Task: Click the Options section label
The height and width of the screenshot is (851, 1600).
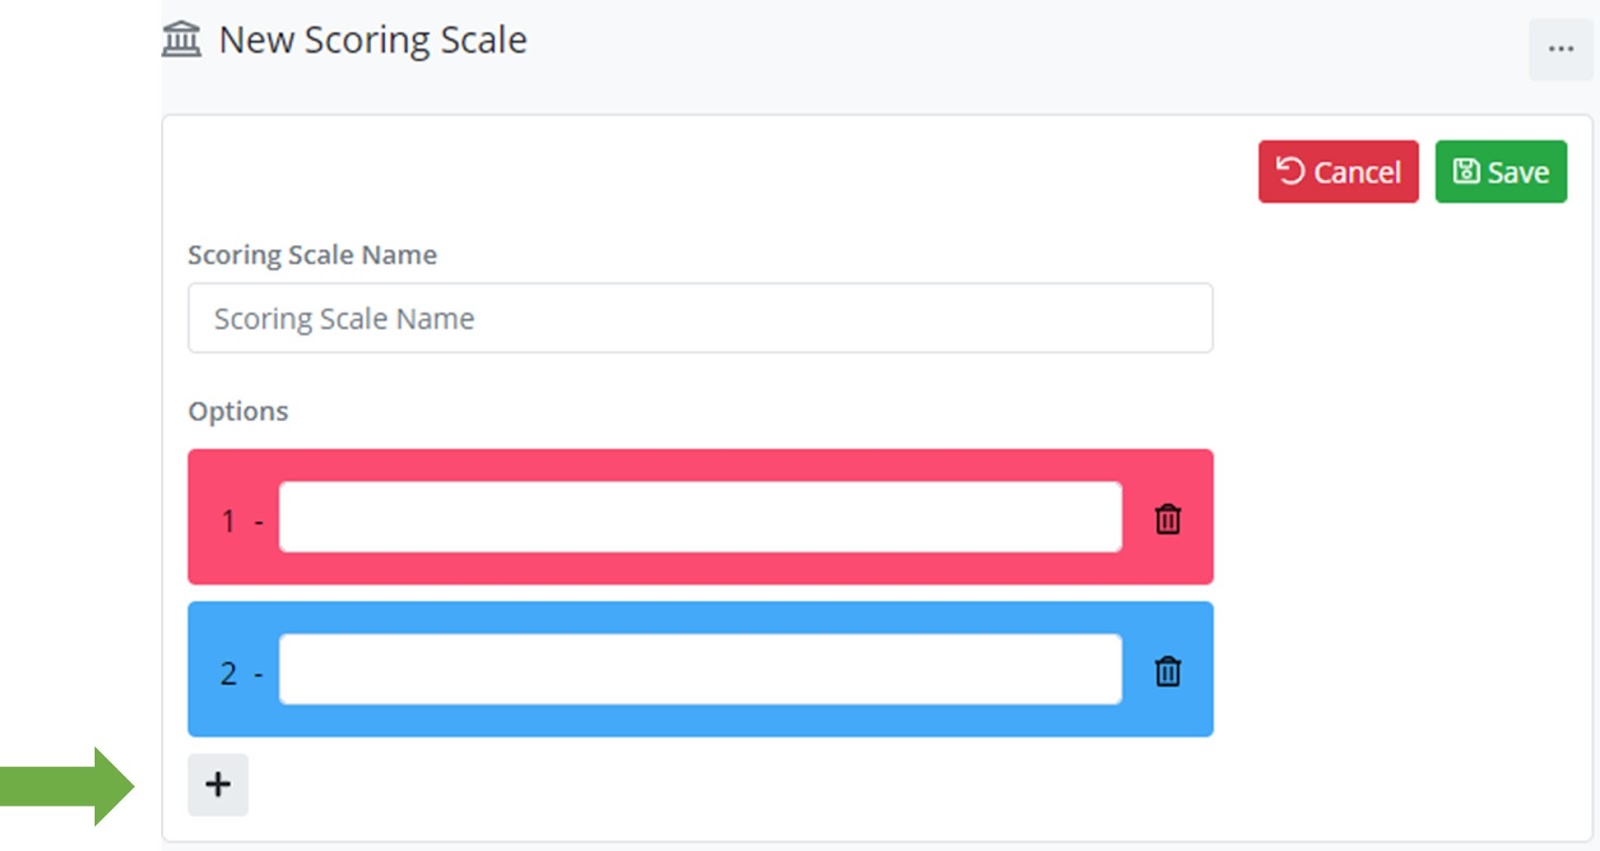Action: 238,411
